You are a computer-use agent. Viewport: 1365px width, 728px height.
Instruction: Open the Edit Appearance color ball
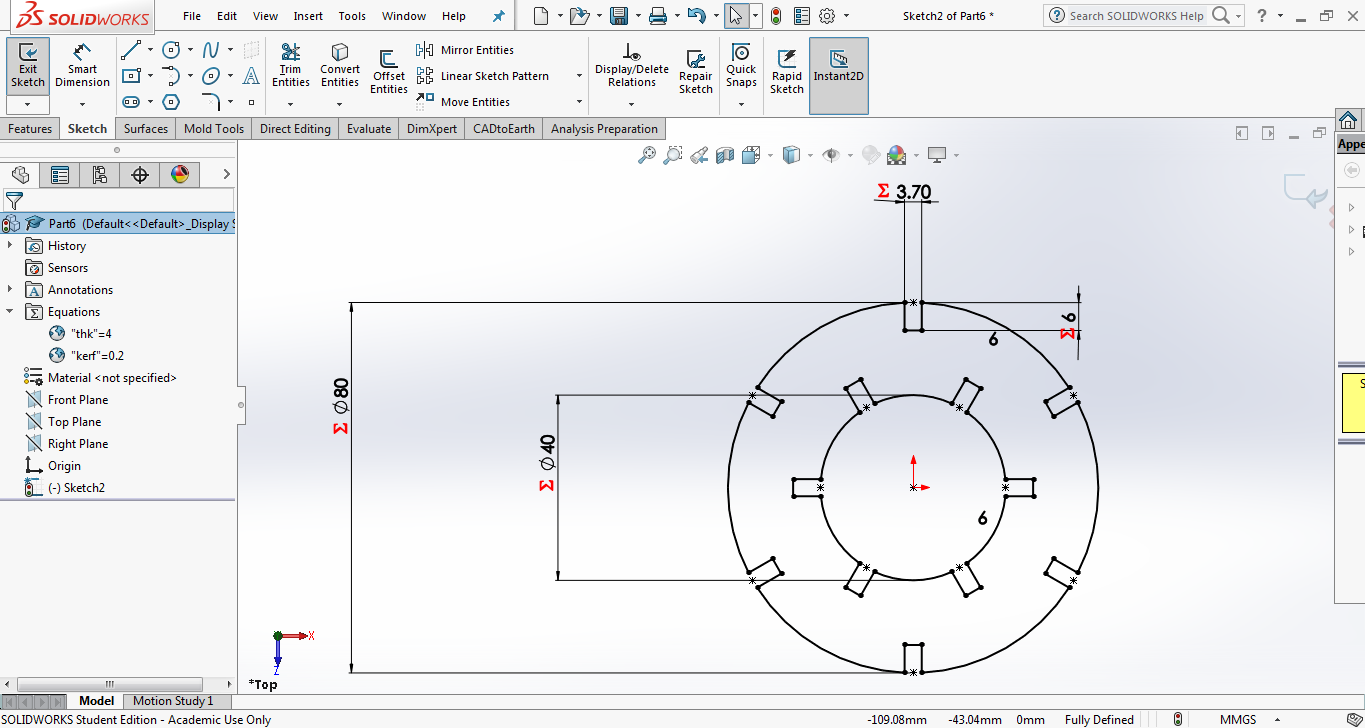pos(897,155)
